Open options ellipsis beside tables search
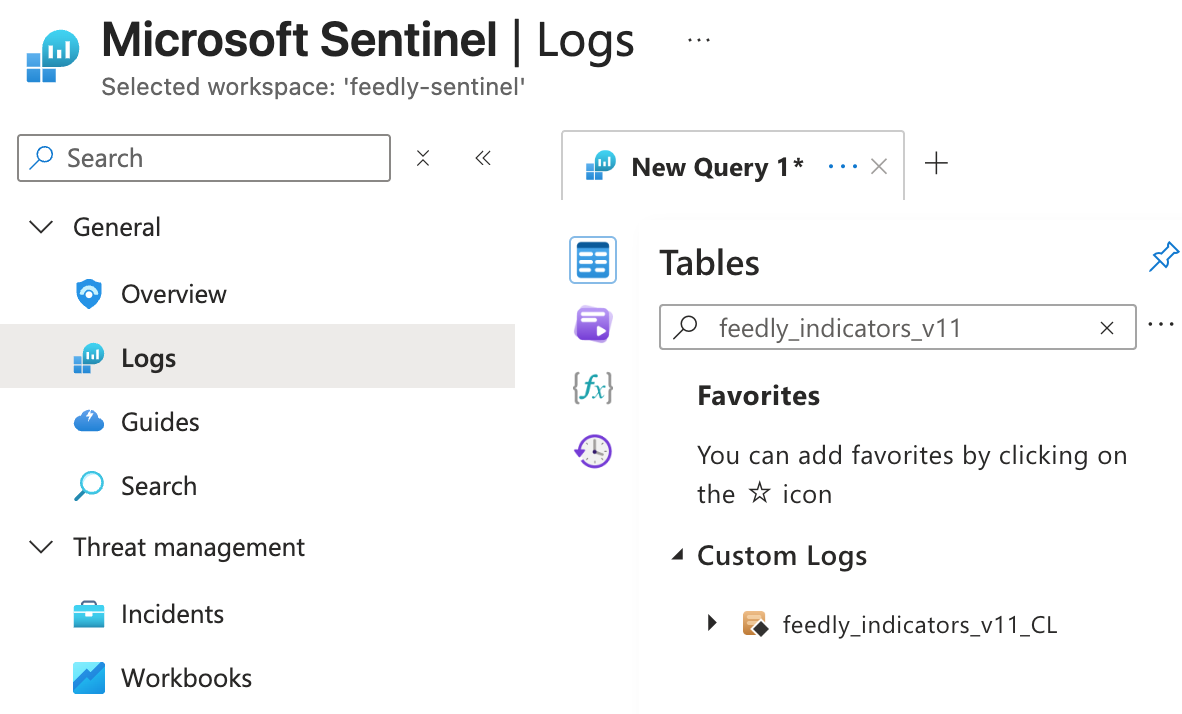Image resolution: width=1182 pixels, height=714 pixels. click(x=1161, y=325)
